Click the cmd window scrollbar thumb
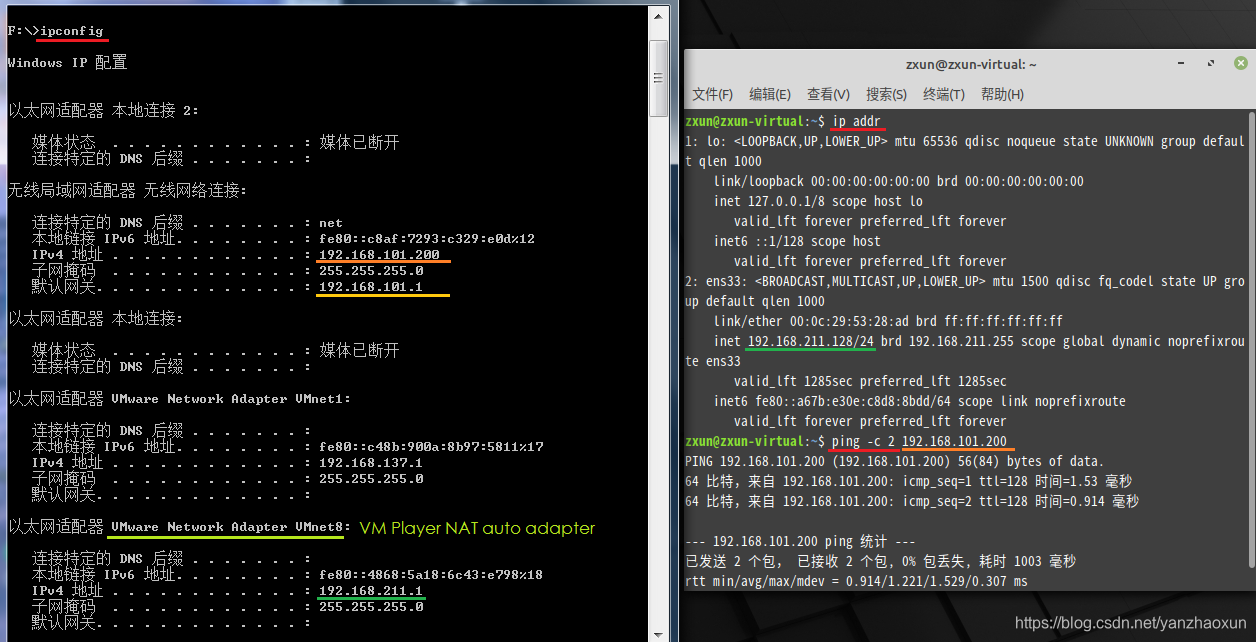The height and width of the screenshot is (642, 1256). click(658, 79)
